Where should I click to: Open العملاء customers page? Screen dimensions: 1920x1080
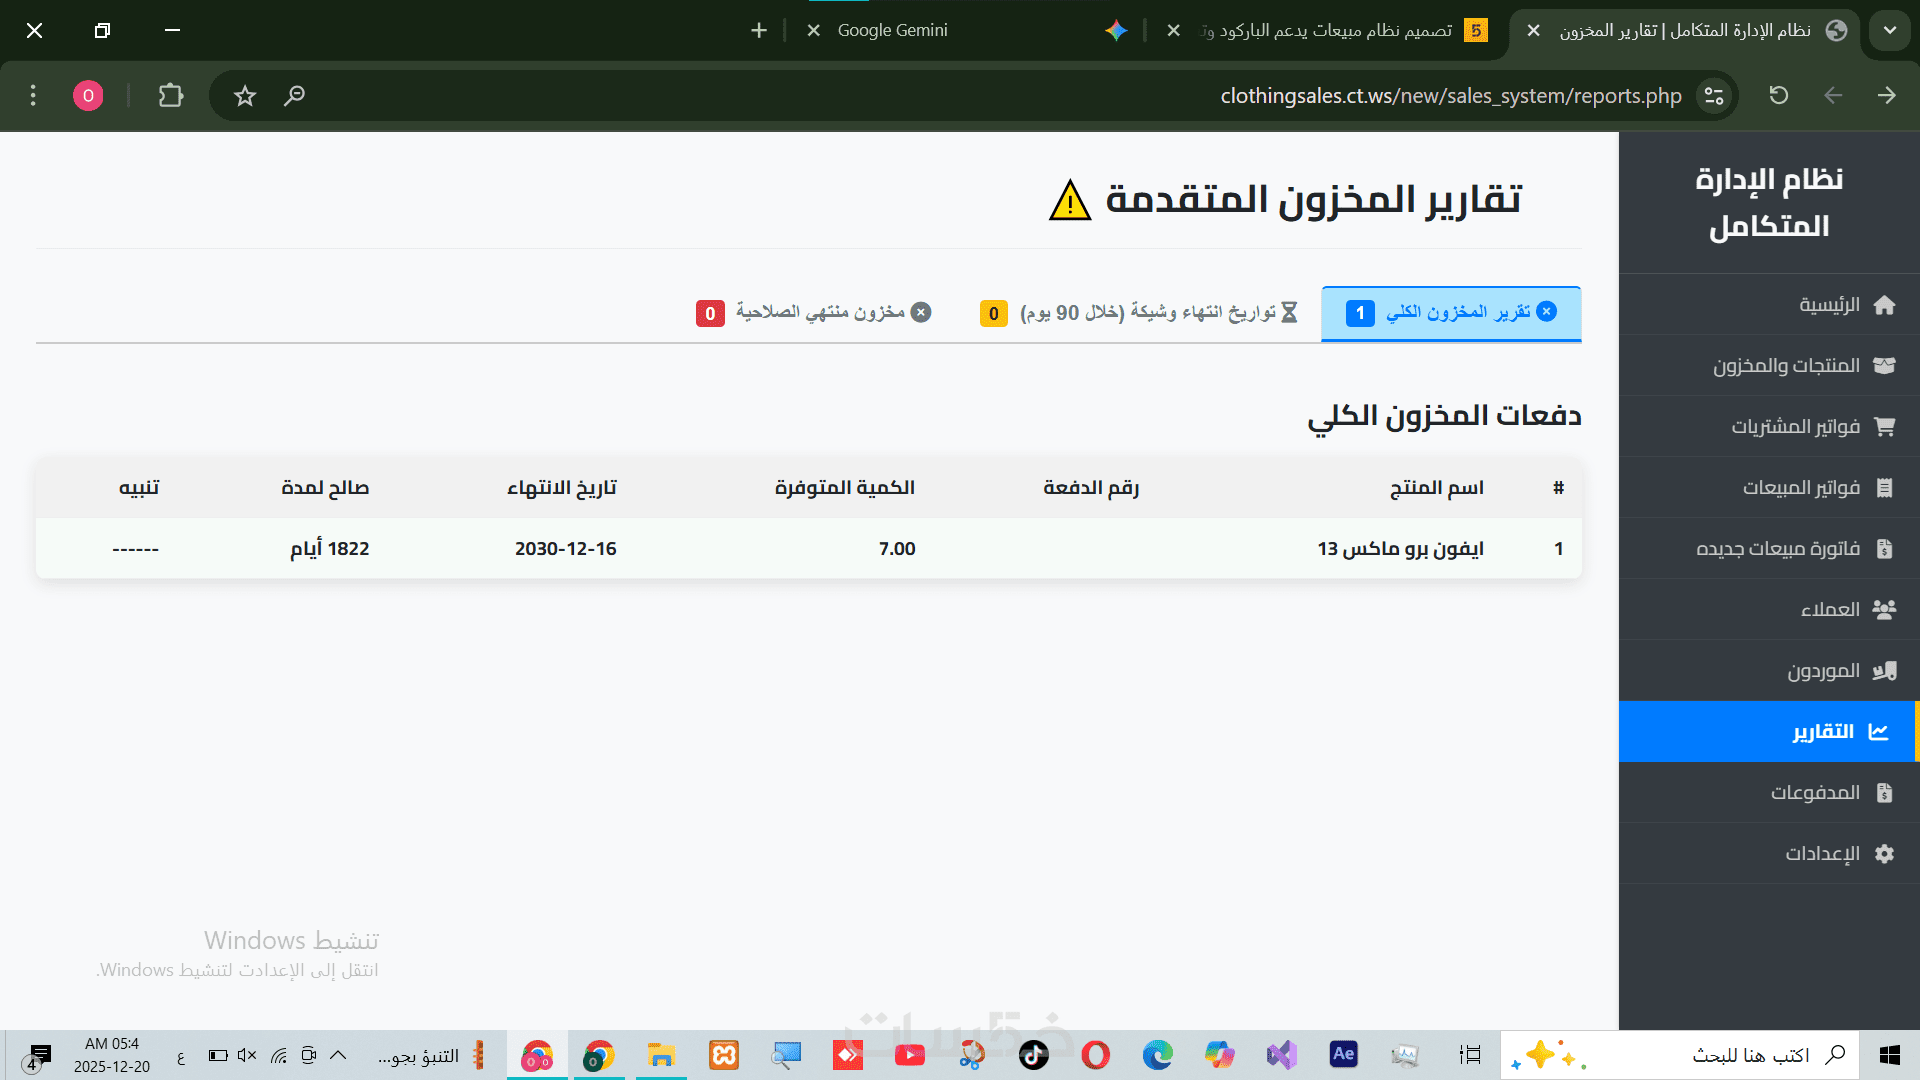click(x=1830, y=610)
